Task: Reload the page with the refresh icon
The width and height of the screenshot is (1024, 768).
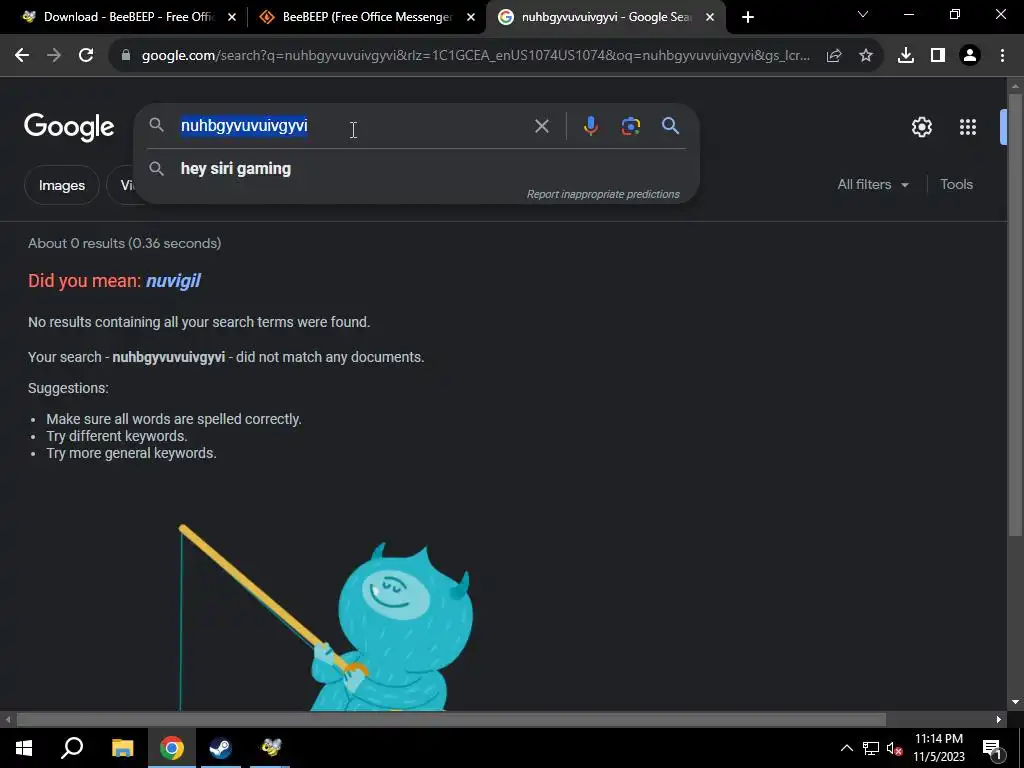Action: [x=86, y=56]
